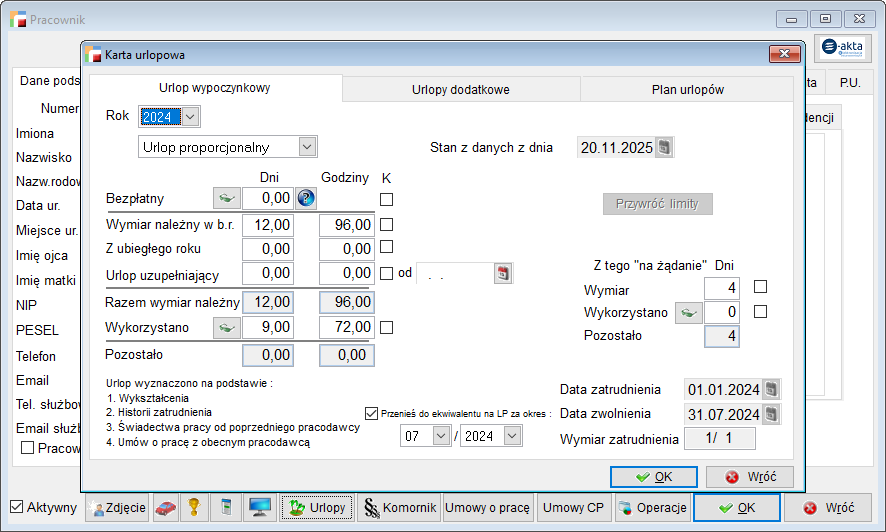
Task: Click the help icon next to Bezpłatny days
Action: tap(306, 198)
